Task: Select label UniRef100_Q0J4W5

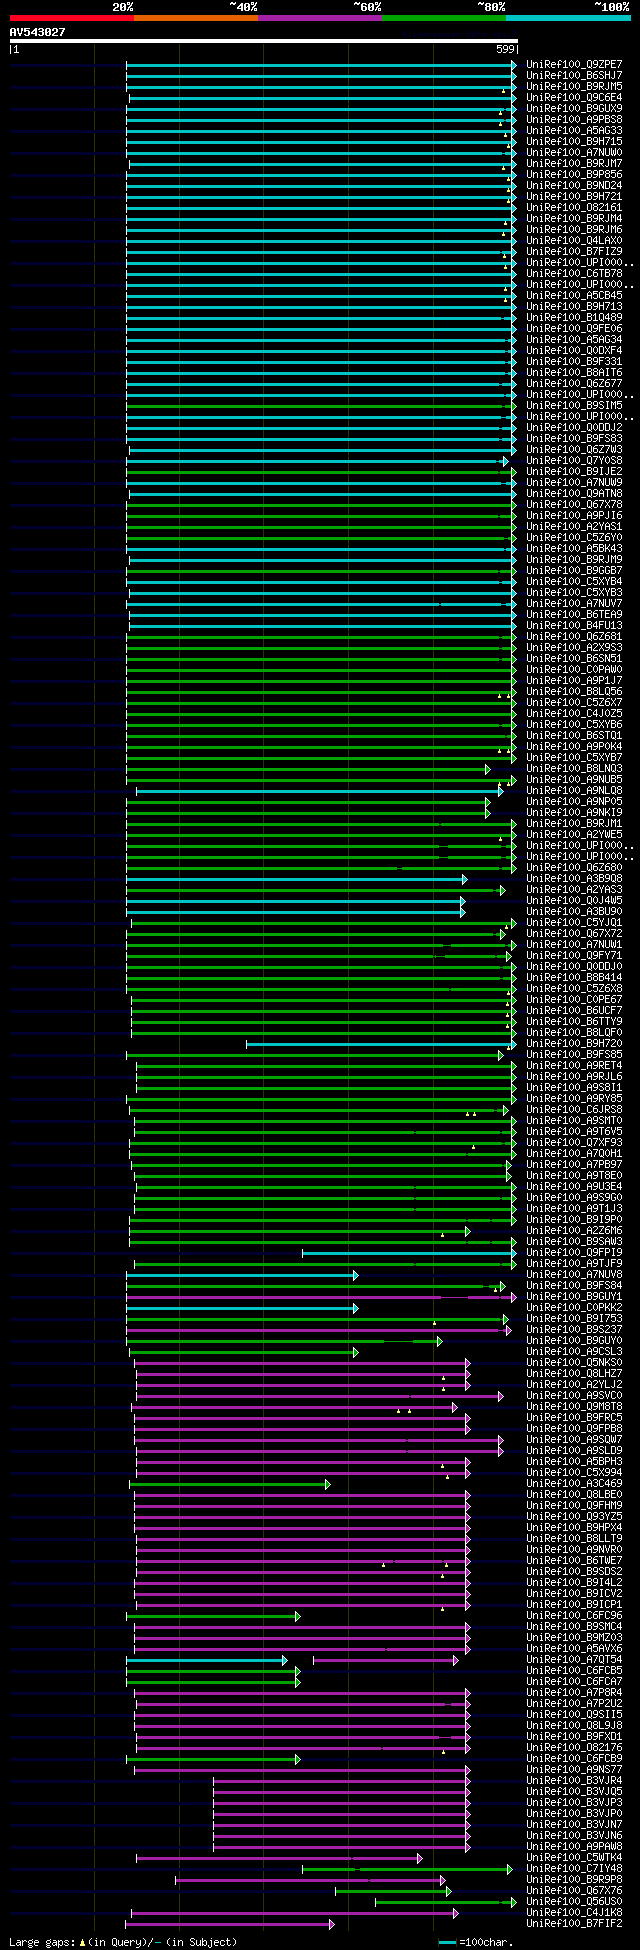Action: pyautogui.click(x=573, y=901)
